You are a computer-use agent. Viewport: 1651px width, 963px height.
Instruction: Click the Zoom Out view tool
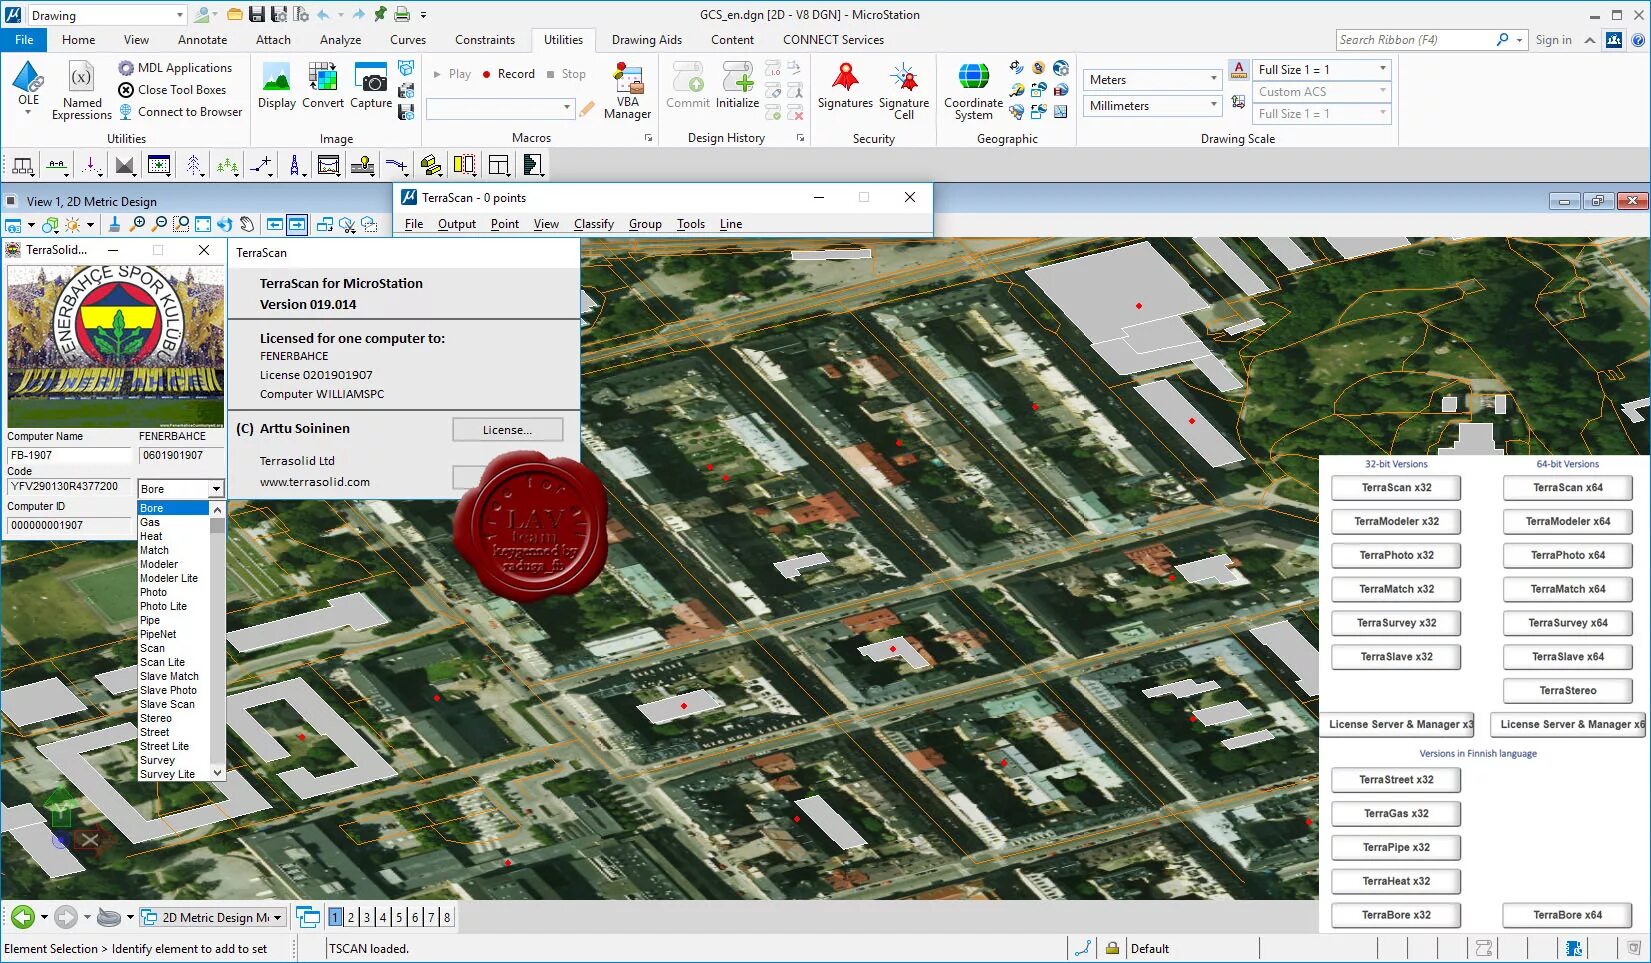(x=159, y=225)
